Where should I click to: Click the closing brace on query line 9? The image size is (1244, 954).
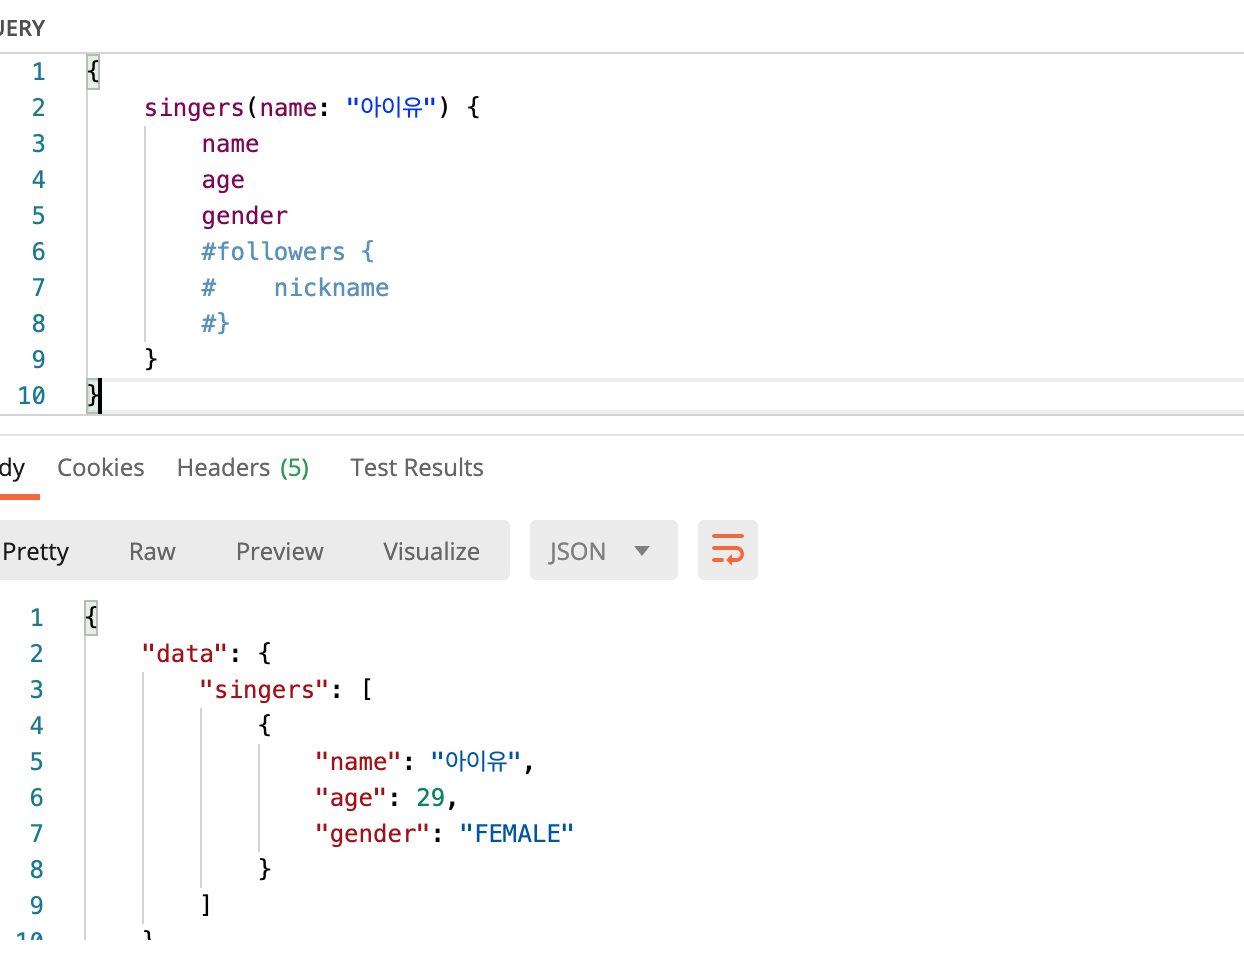point(151,359)
